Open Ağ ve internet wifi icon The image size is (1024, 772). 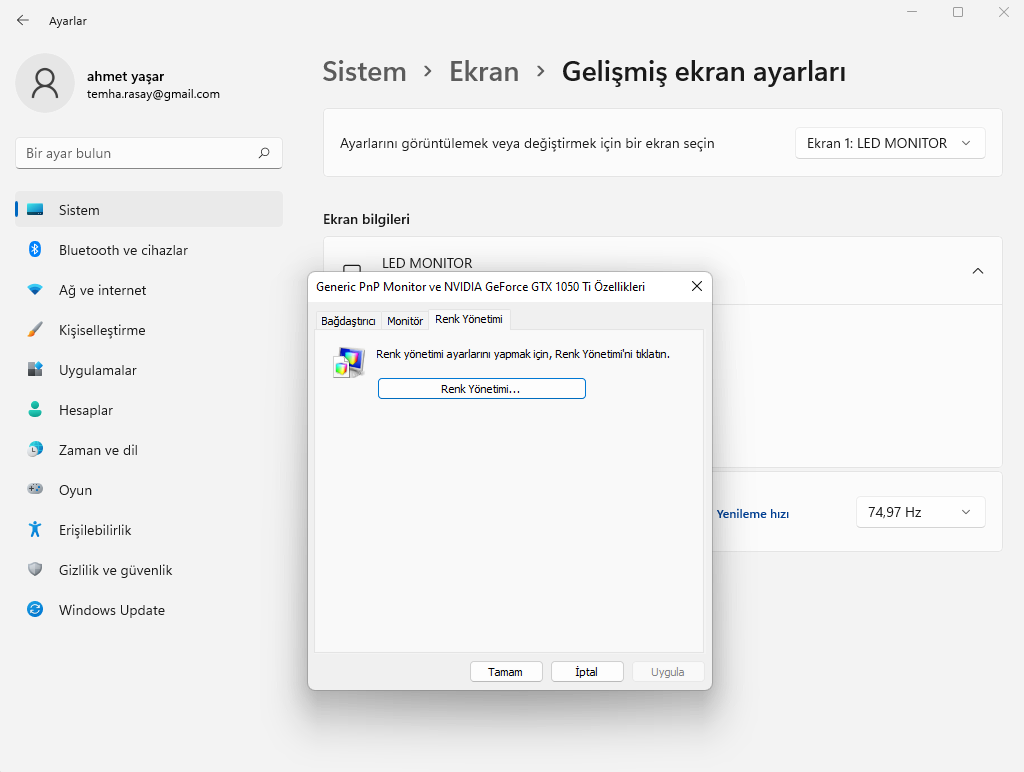pyautogui.click(x=35, y=290)
